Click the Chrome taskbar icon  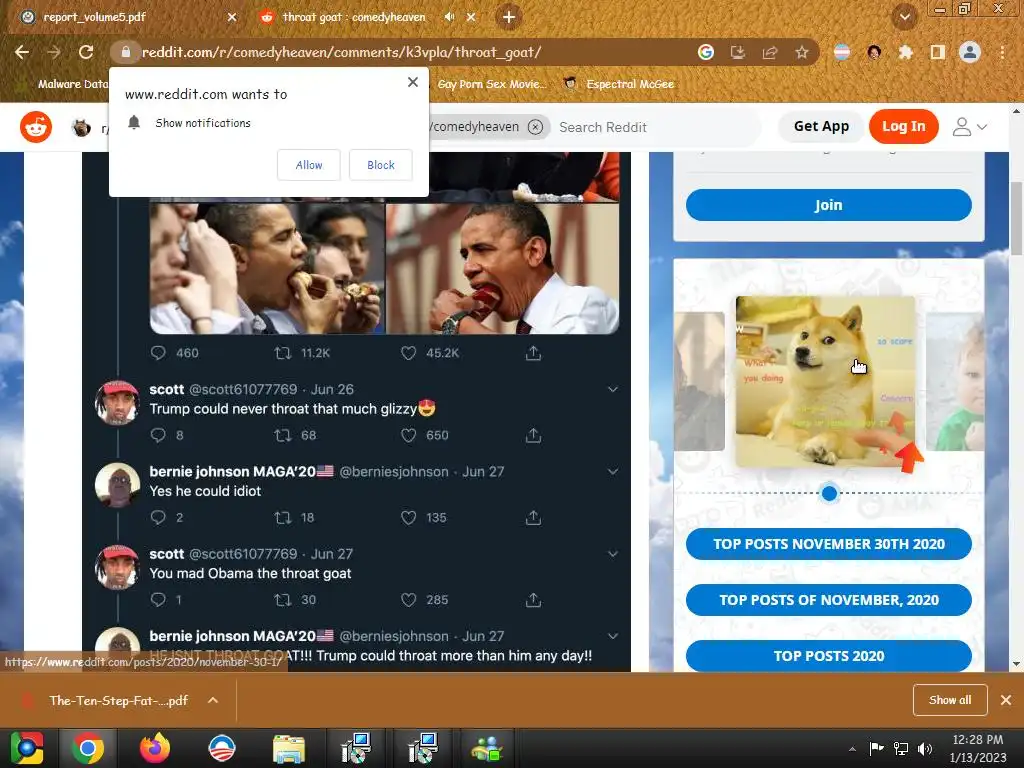coord(88,748)
